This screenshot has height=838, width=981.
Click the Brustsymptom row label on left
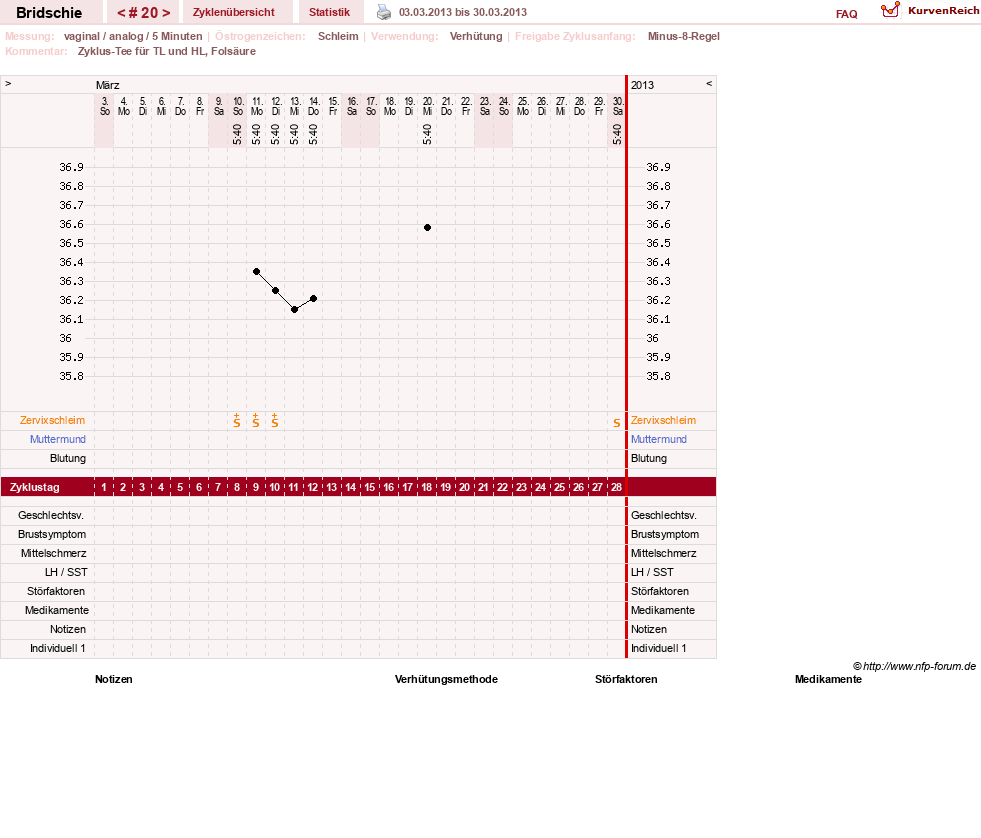(x=52, y=534)
